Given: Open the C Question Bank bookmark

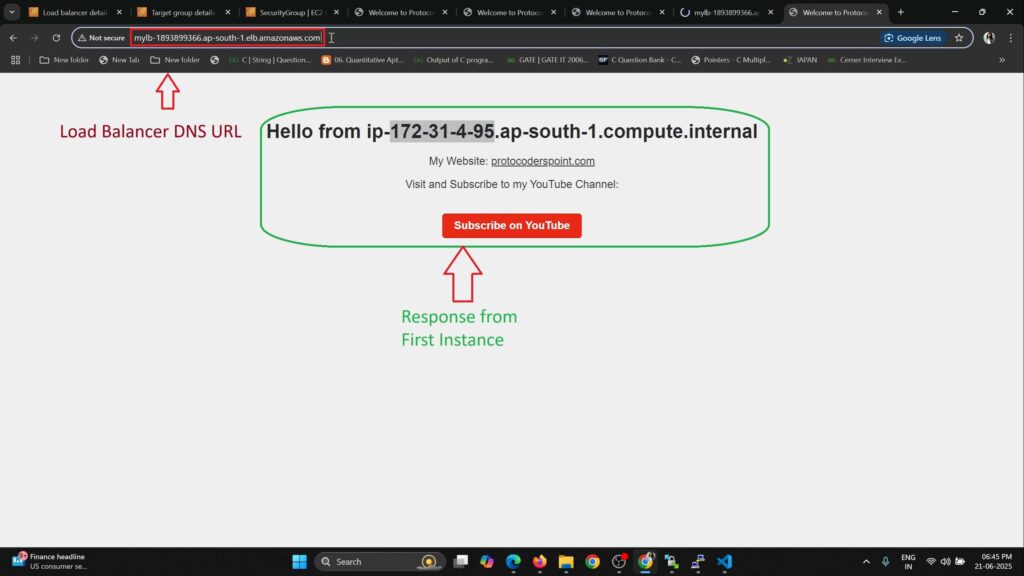Looking at the screenshot, I should [639, 59].
